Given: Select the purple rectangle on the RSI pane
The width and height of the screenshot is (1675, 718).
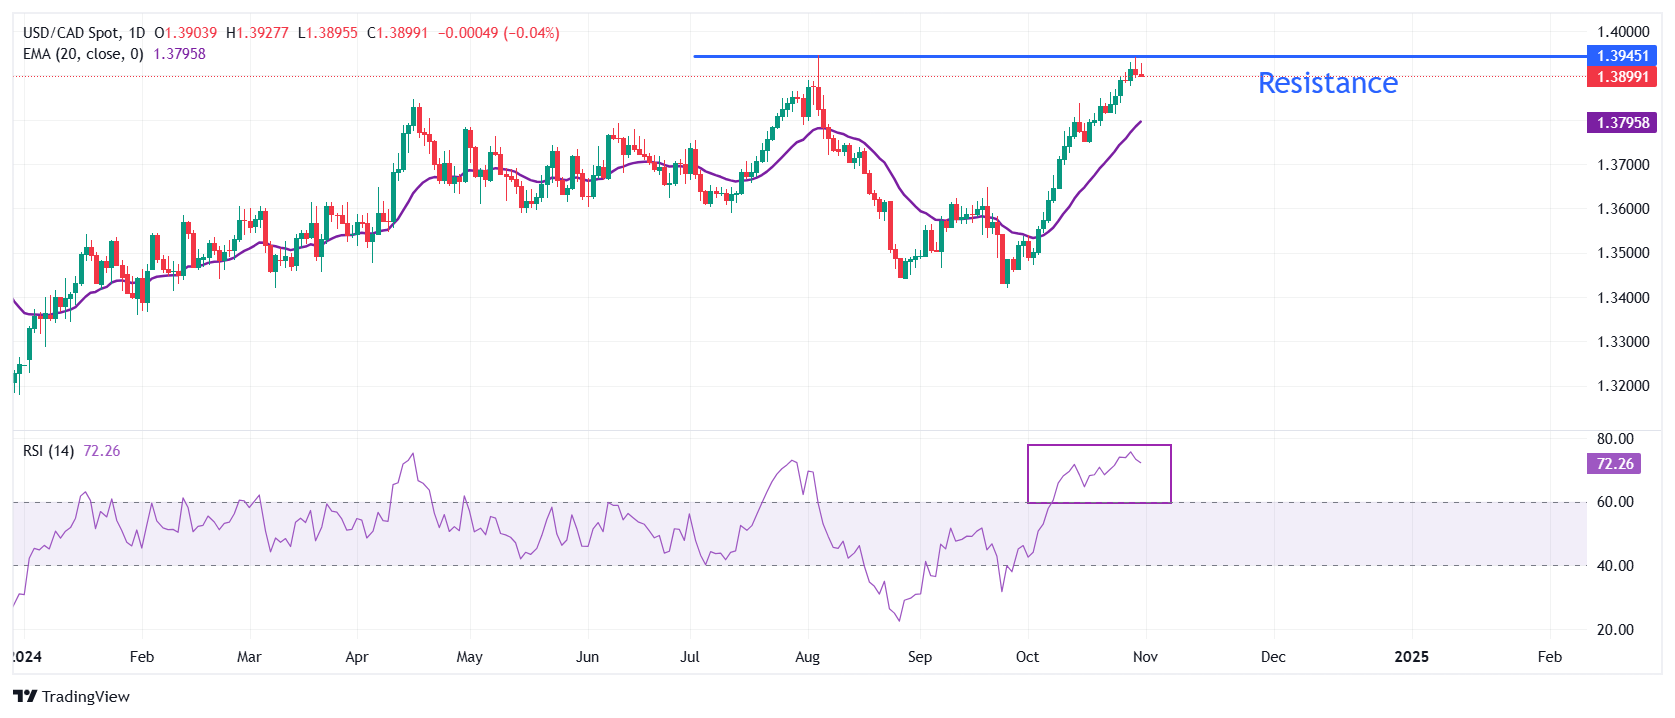Looking at the screenshot, I should point(1098,446).
